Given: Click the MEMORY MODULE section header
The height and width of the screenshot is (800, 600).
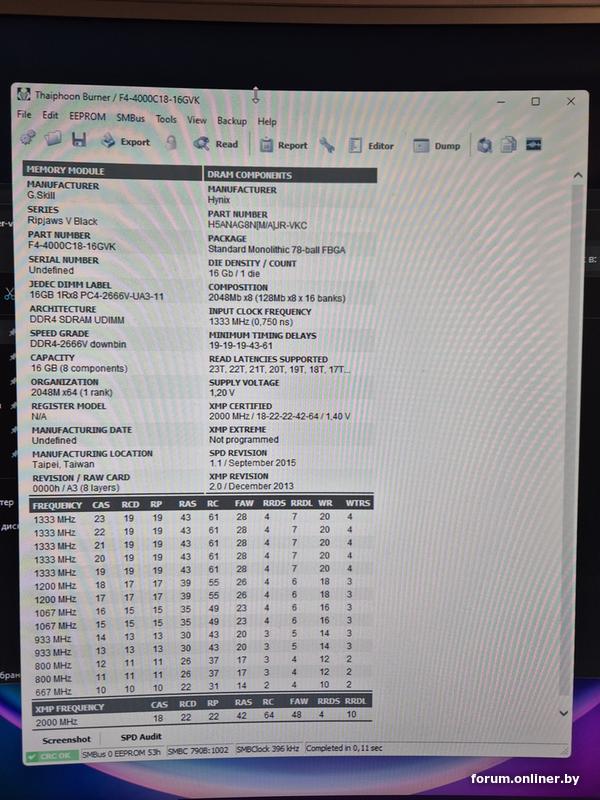Looking at the screenshot, I should pyautogui.click(x=112, y=171).
